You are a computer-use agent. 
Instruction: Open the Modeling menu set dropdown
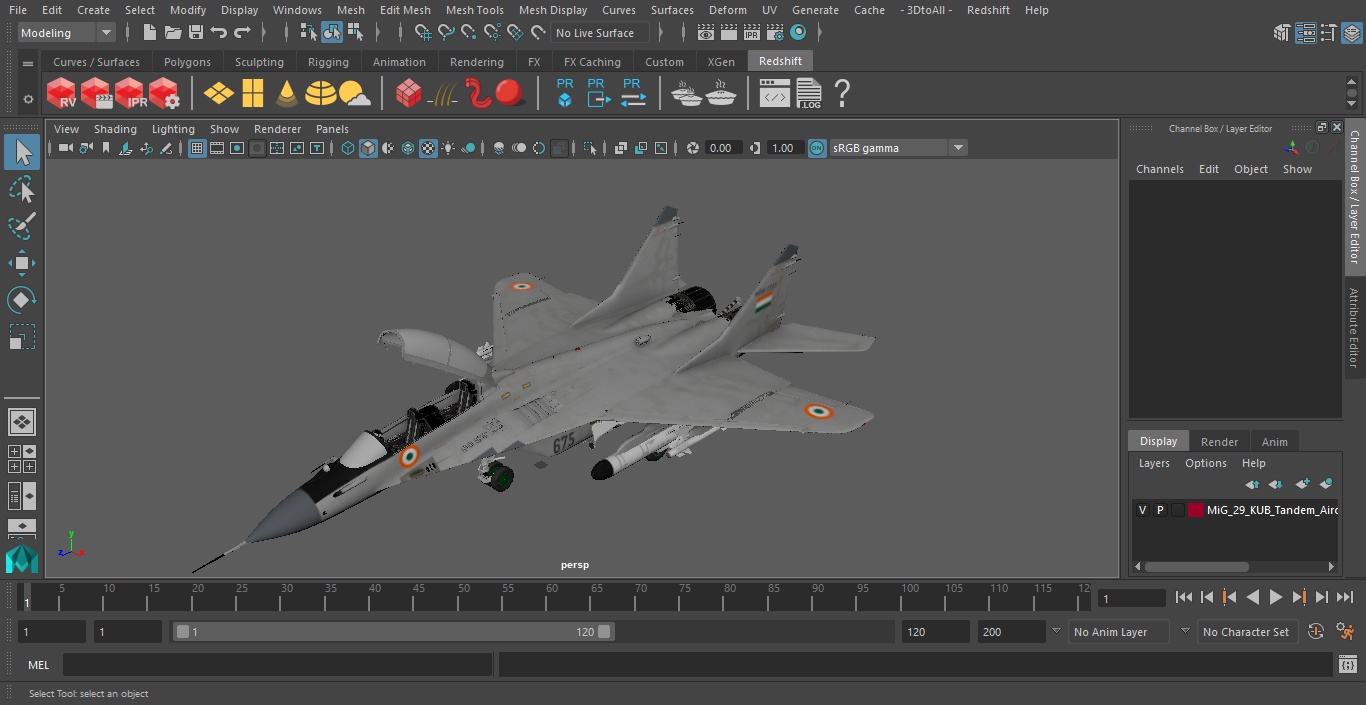(x=67, y=33)
